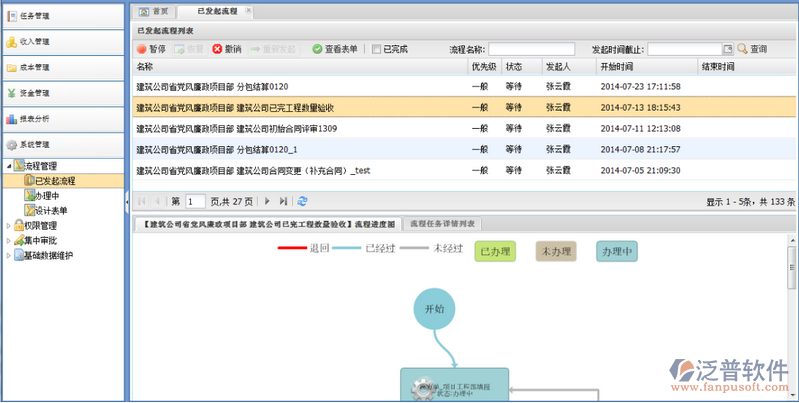Image resolution: width=799 pixels, height=403 pixels.
Task: Click the diagram vertical scrollbar
Action: (791, 265)
